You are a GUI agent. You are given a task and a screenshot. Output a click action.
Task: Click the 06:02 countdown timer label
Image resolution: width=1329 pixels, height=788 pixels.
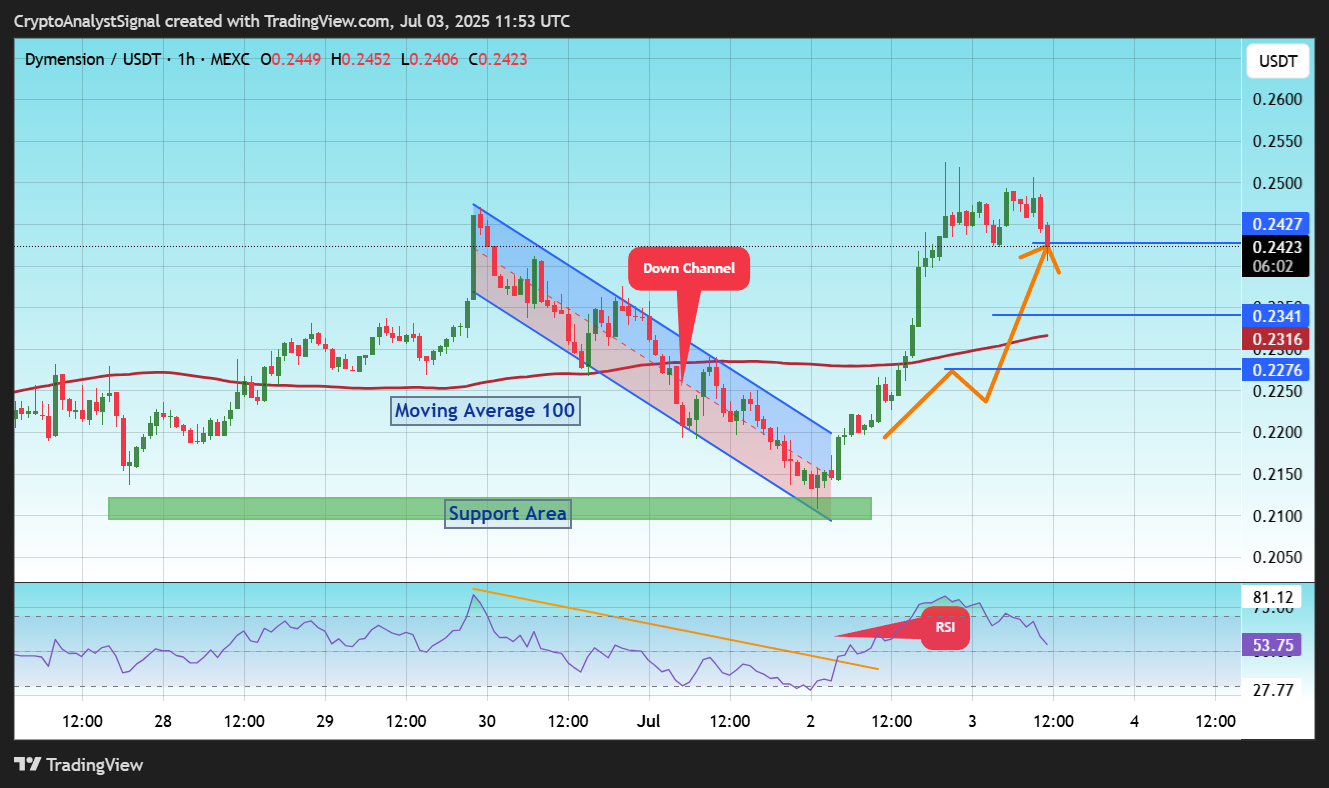pos(1271,266)
